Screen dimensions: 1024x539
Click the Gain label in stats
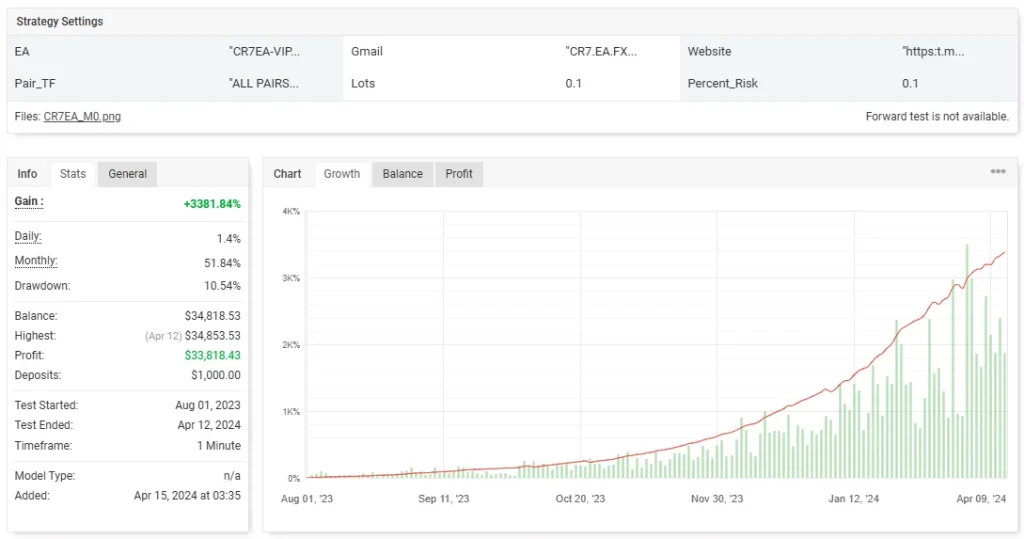coord(29,202)
